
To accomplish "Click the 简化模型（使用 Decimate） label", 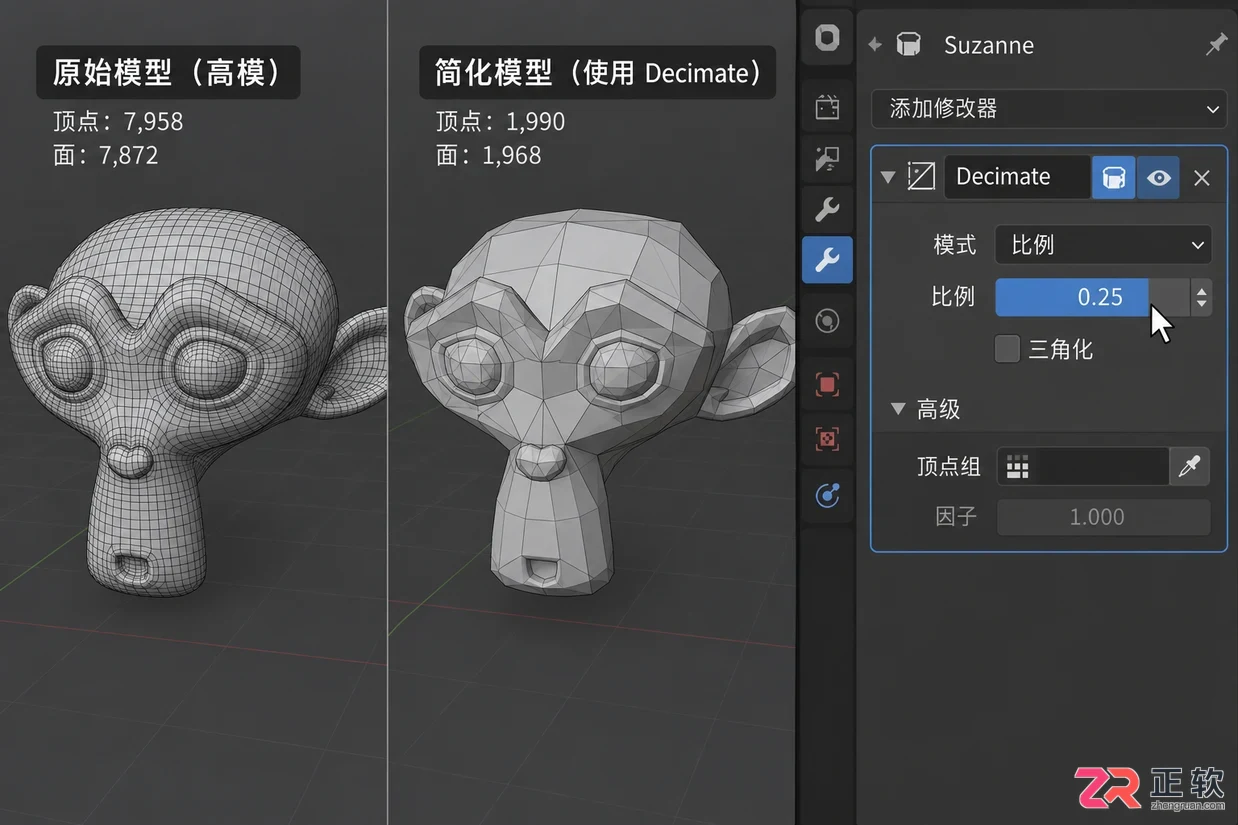I will pyautogui.click(x=597, y=72).
